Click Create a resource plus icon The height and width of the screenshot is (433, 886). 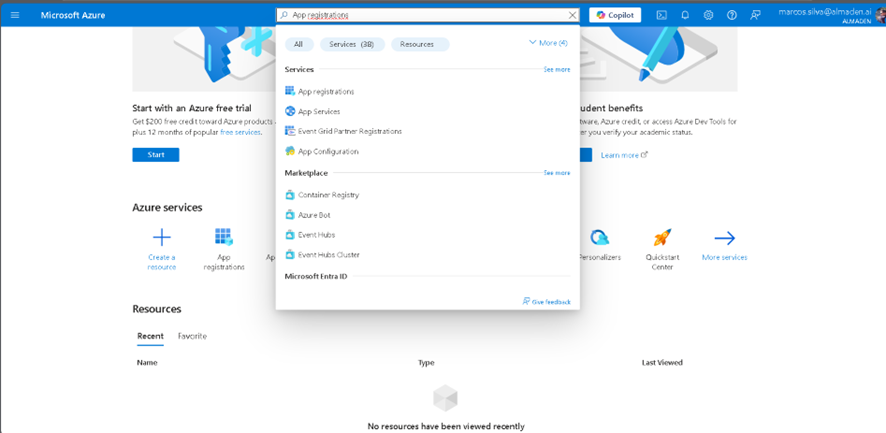click(161, 238)
